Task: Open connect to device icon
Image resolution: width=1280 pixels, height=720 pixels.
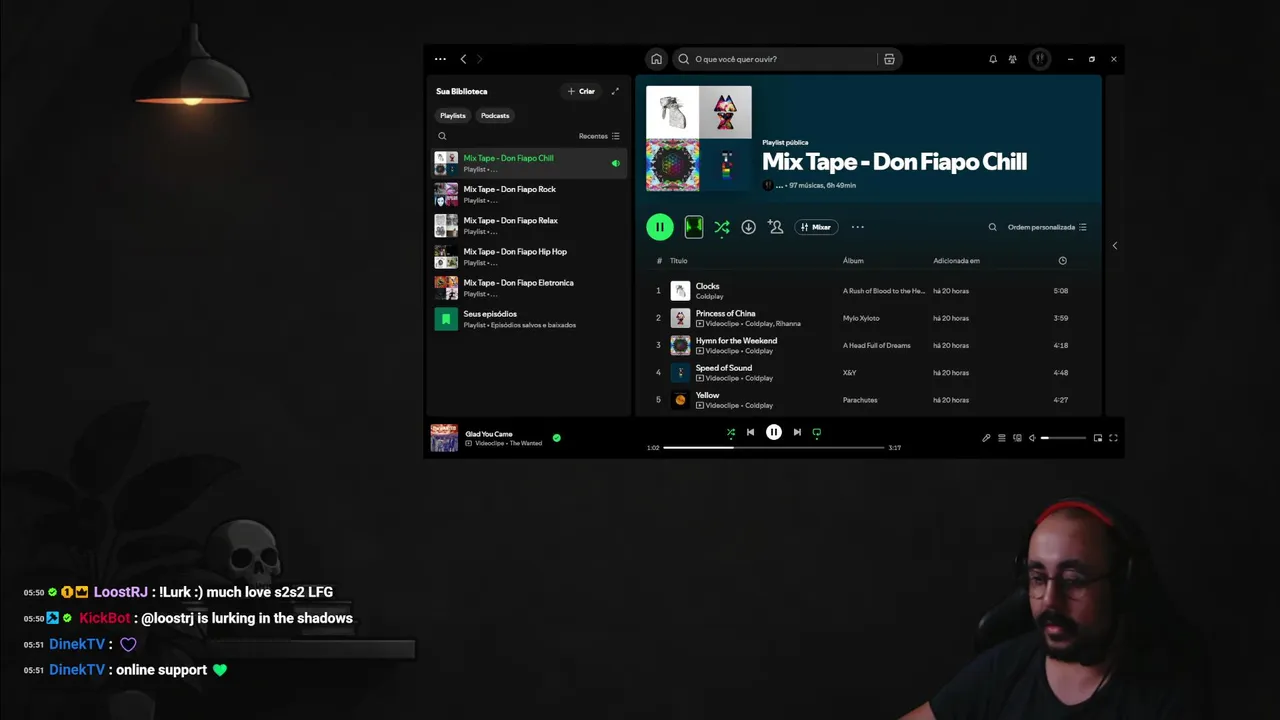Action: point(1017,438)
